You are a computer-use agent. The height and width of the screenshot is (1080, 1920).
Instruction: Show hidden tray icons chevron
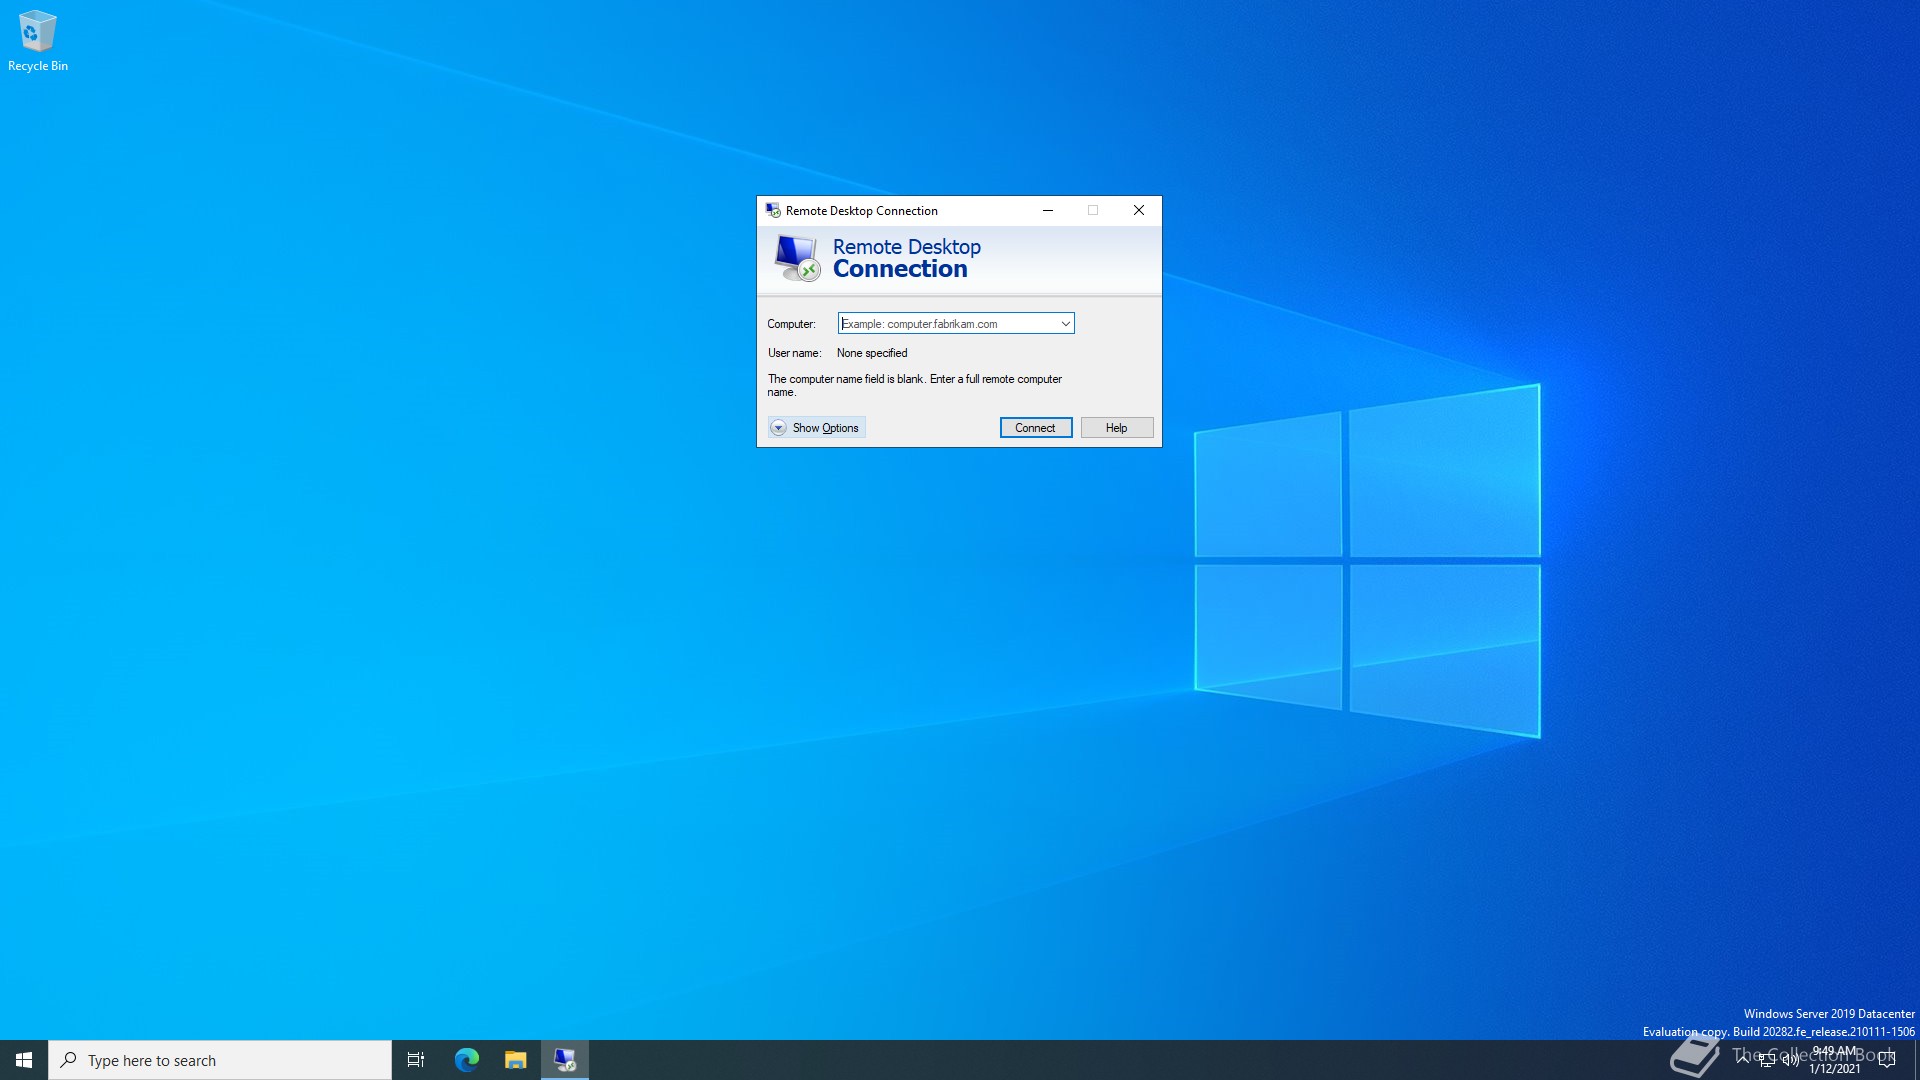click(x=1743, y=1058)
